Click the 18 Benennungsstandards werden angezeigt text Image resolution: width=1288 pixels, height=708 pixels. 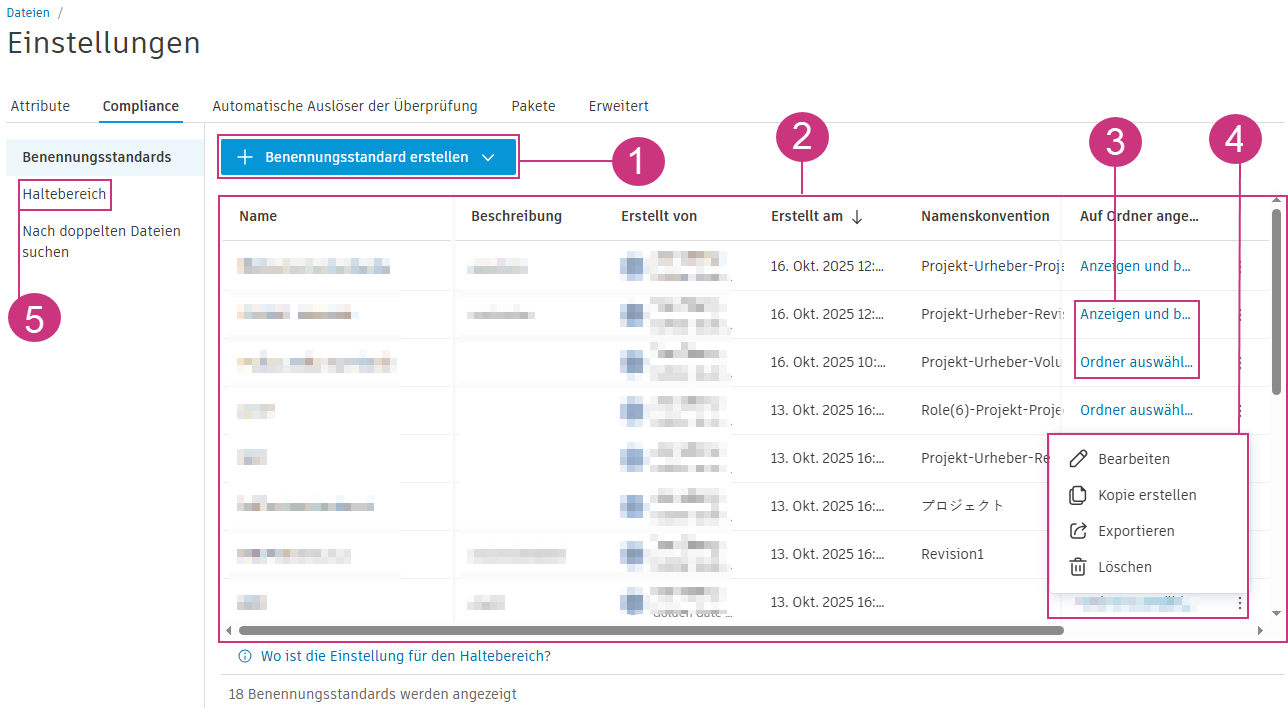point(372,693)
